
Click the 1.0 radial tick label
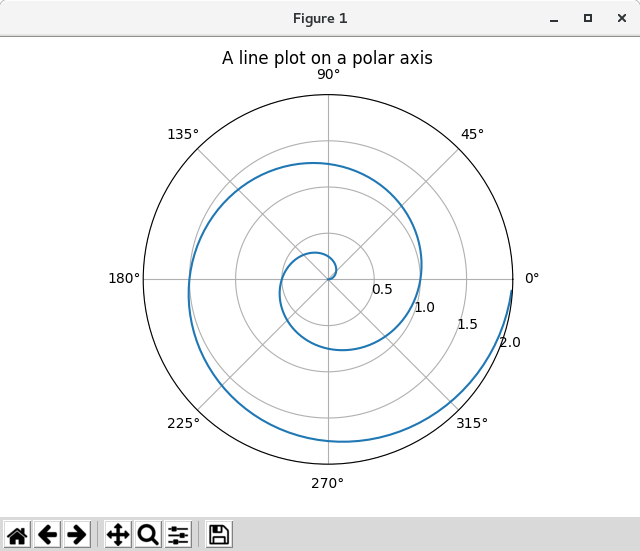point(424,307)
